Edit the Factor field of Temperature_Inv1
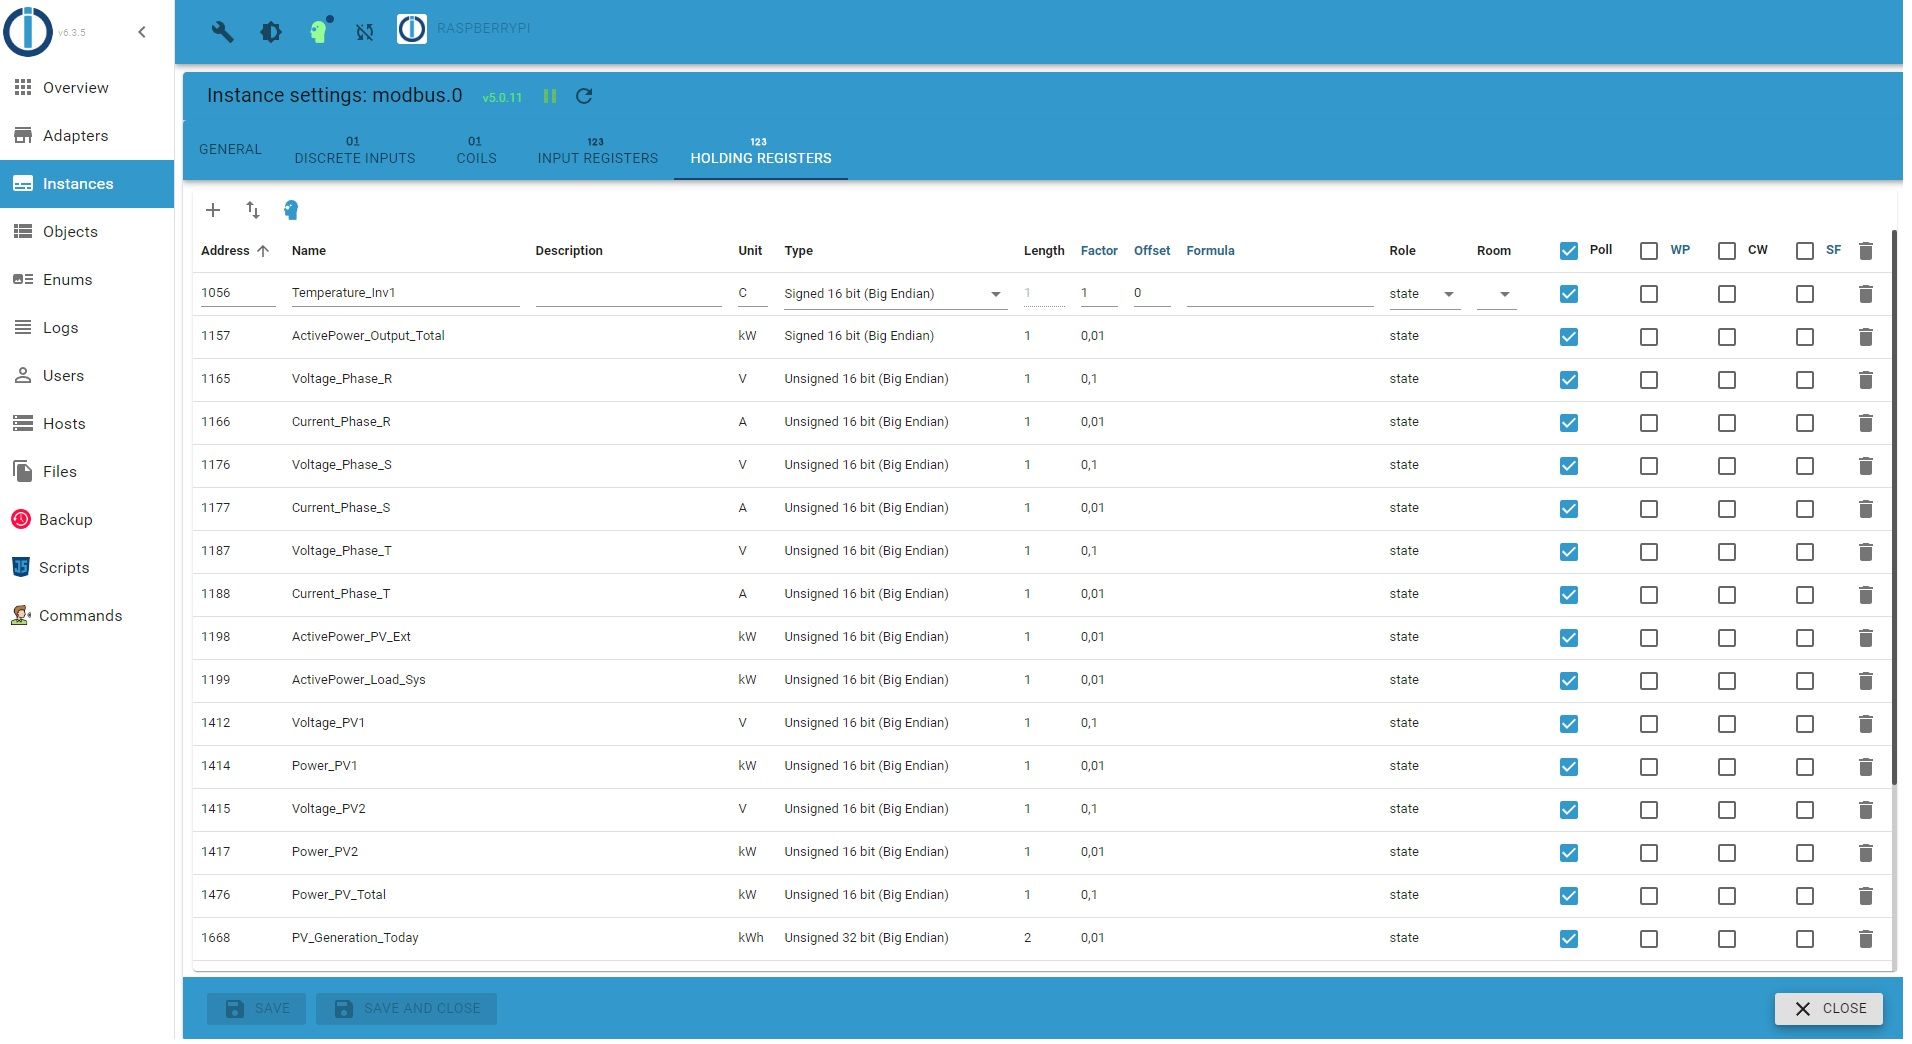 coord(1099,293)
